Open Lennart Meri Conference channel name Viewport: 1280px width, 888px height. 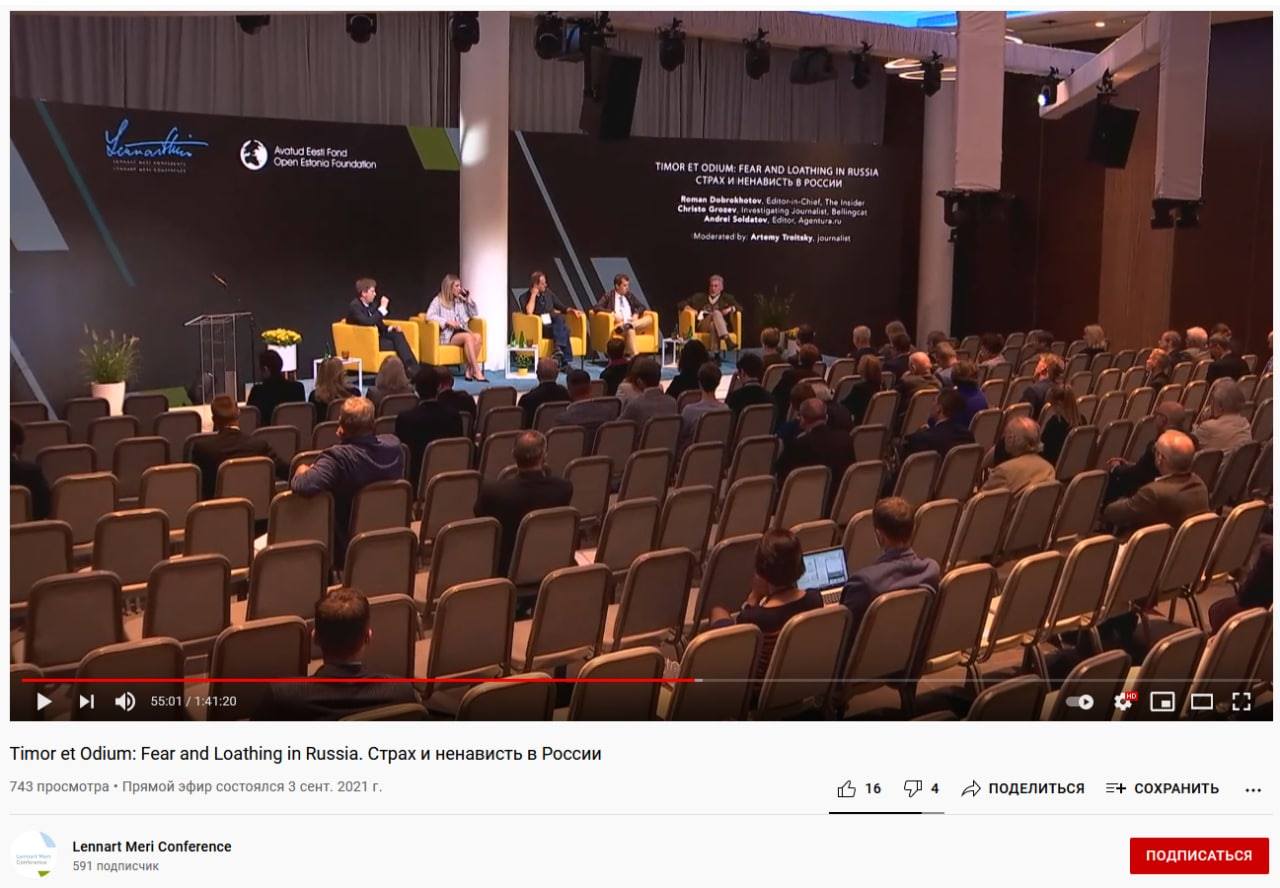(152, 846)
